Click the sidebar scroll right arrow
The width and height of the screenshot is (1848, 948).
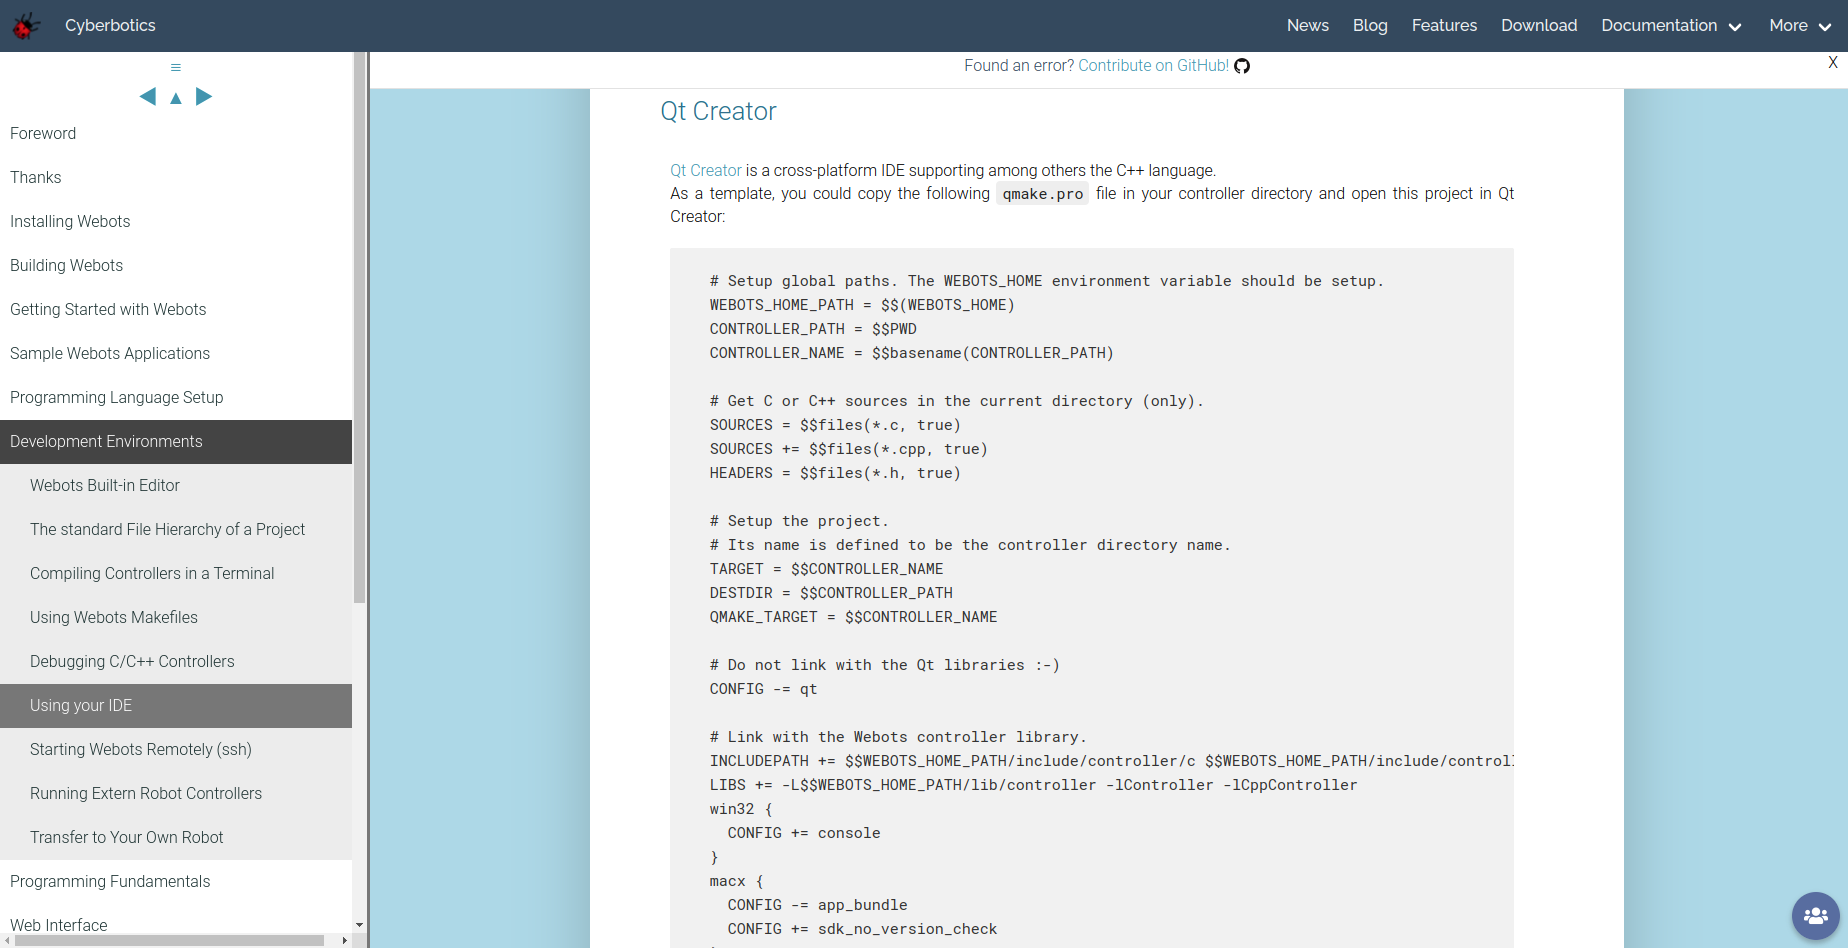click(x=345, y=941)
